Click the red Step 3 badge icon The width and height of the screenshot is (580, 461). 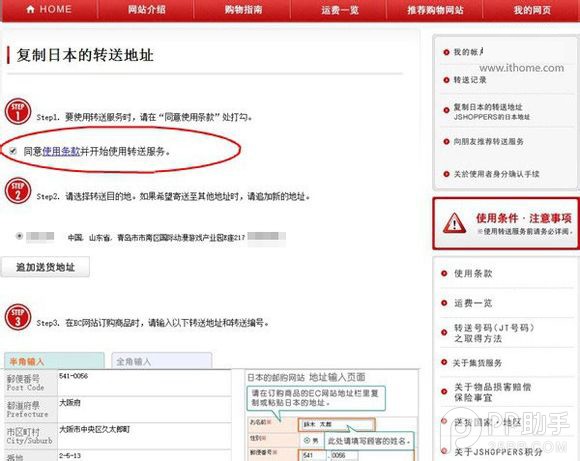coord(18,317)
